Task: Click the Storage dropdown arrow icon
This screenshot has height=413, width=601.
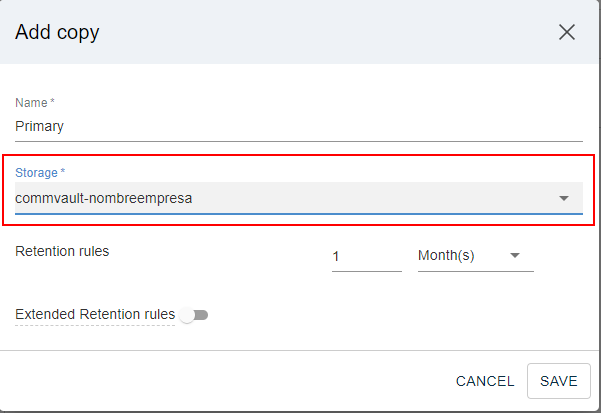Action: click(x=564, y=198)
